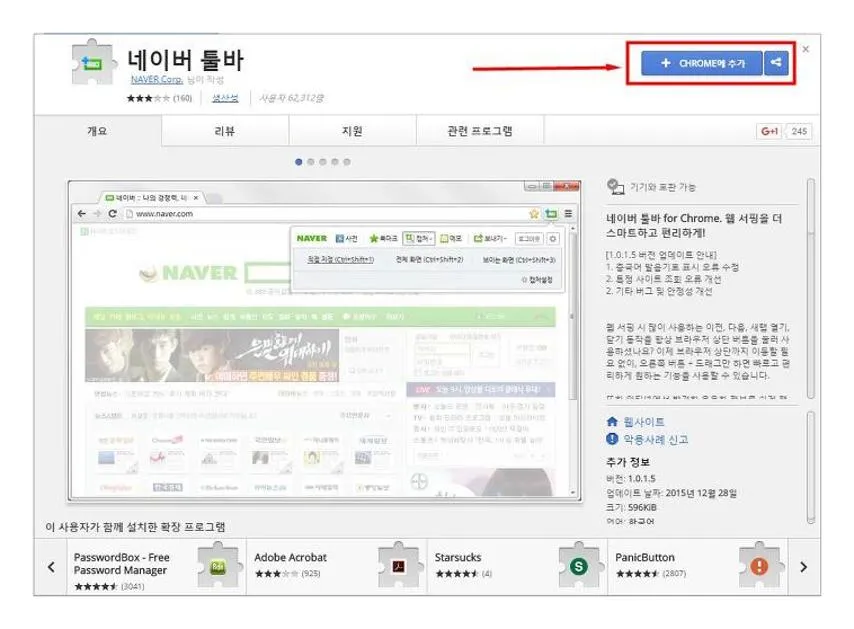Open the preview browser hamburger menu

click(568, 214)
